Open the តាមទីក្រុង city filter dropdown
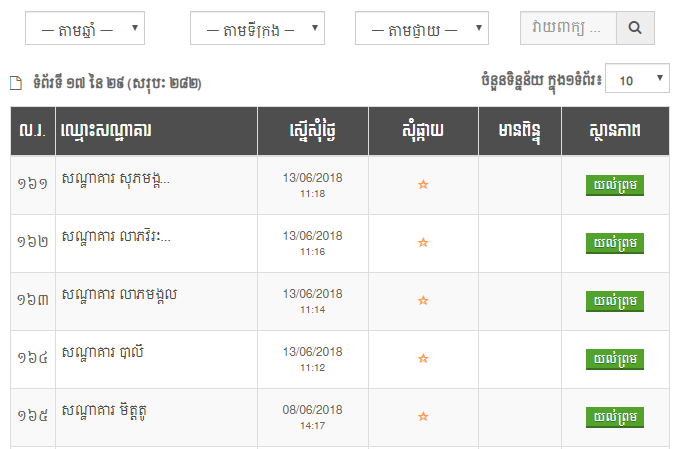The height and width of the screenshot is (449, 680). tap(257, 28)
